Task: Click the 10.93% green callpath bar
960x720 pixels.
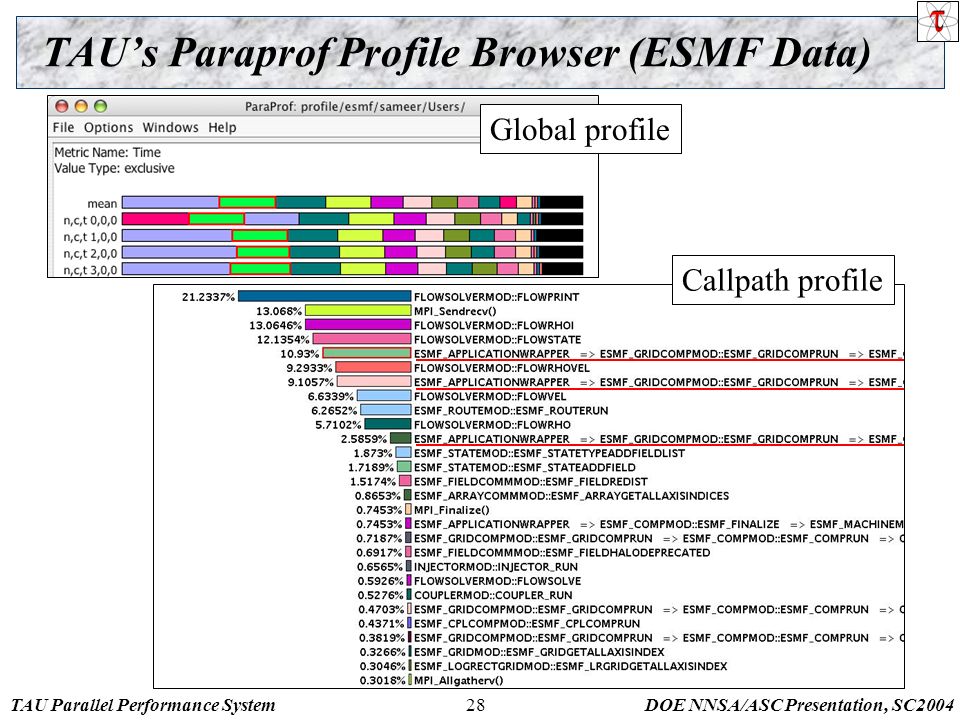Action: (367, 353)
